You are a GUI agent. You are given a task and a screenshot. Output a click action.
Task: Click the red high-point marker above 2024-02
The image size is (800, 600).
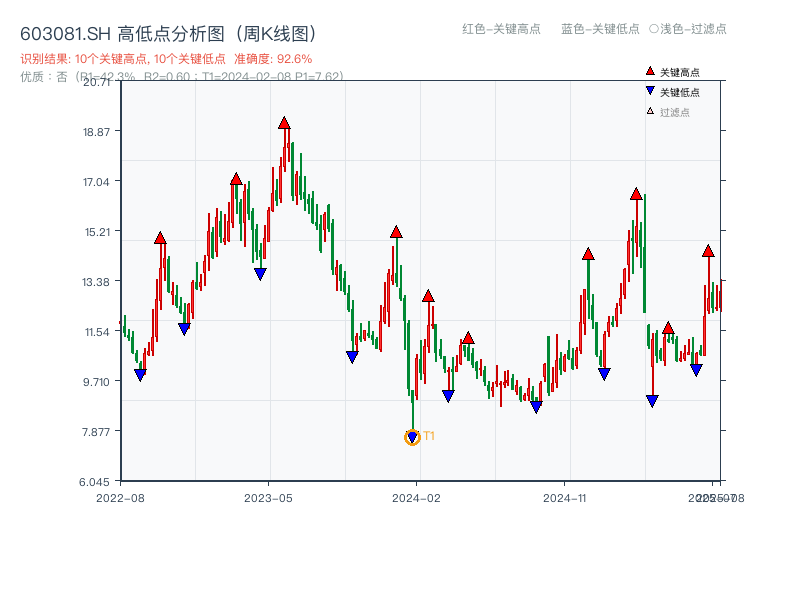pyautogui.click(x=397, y=234)
